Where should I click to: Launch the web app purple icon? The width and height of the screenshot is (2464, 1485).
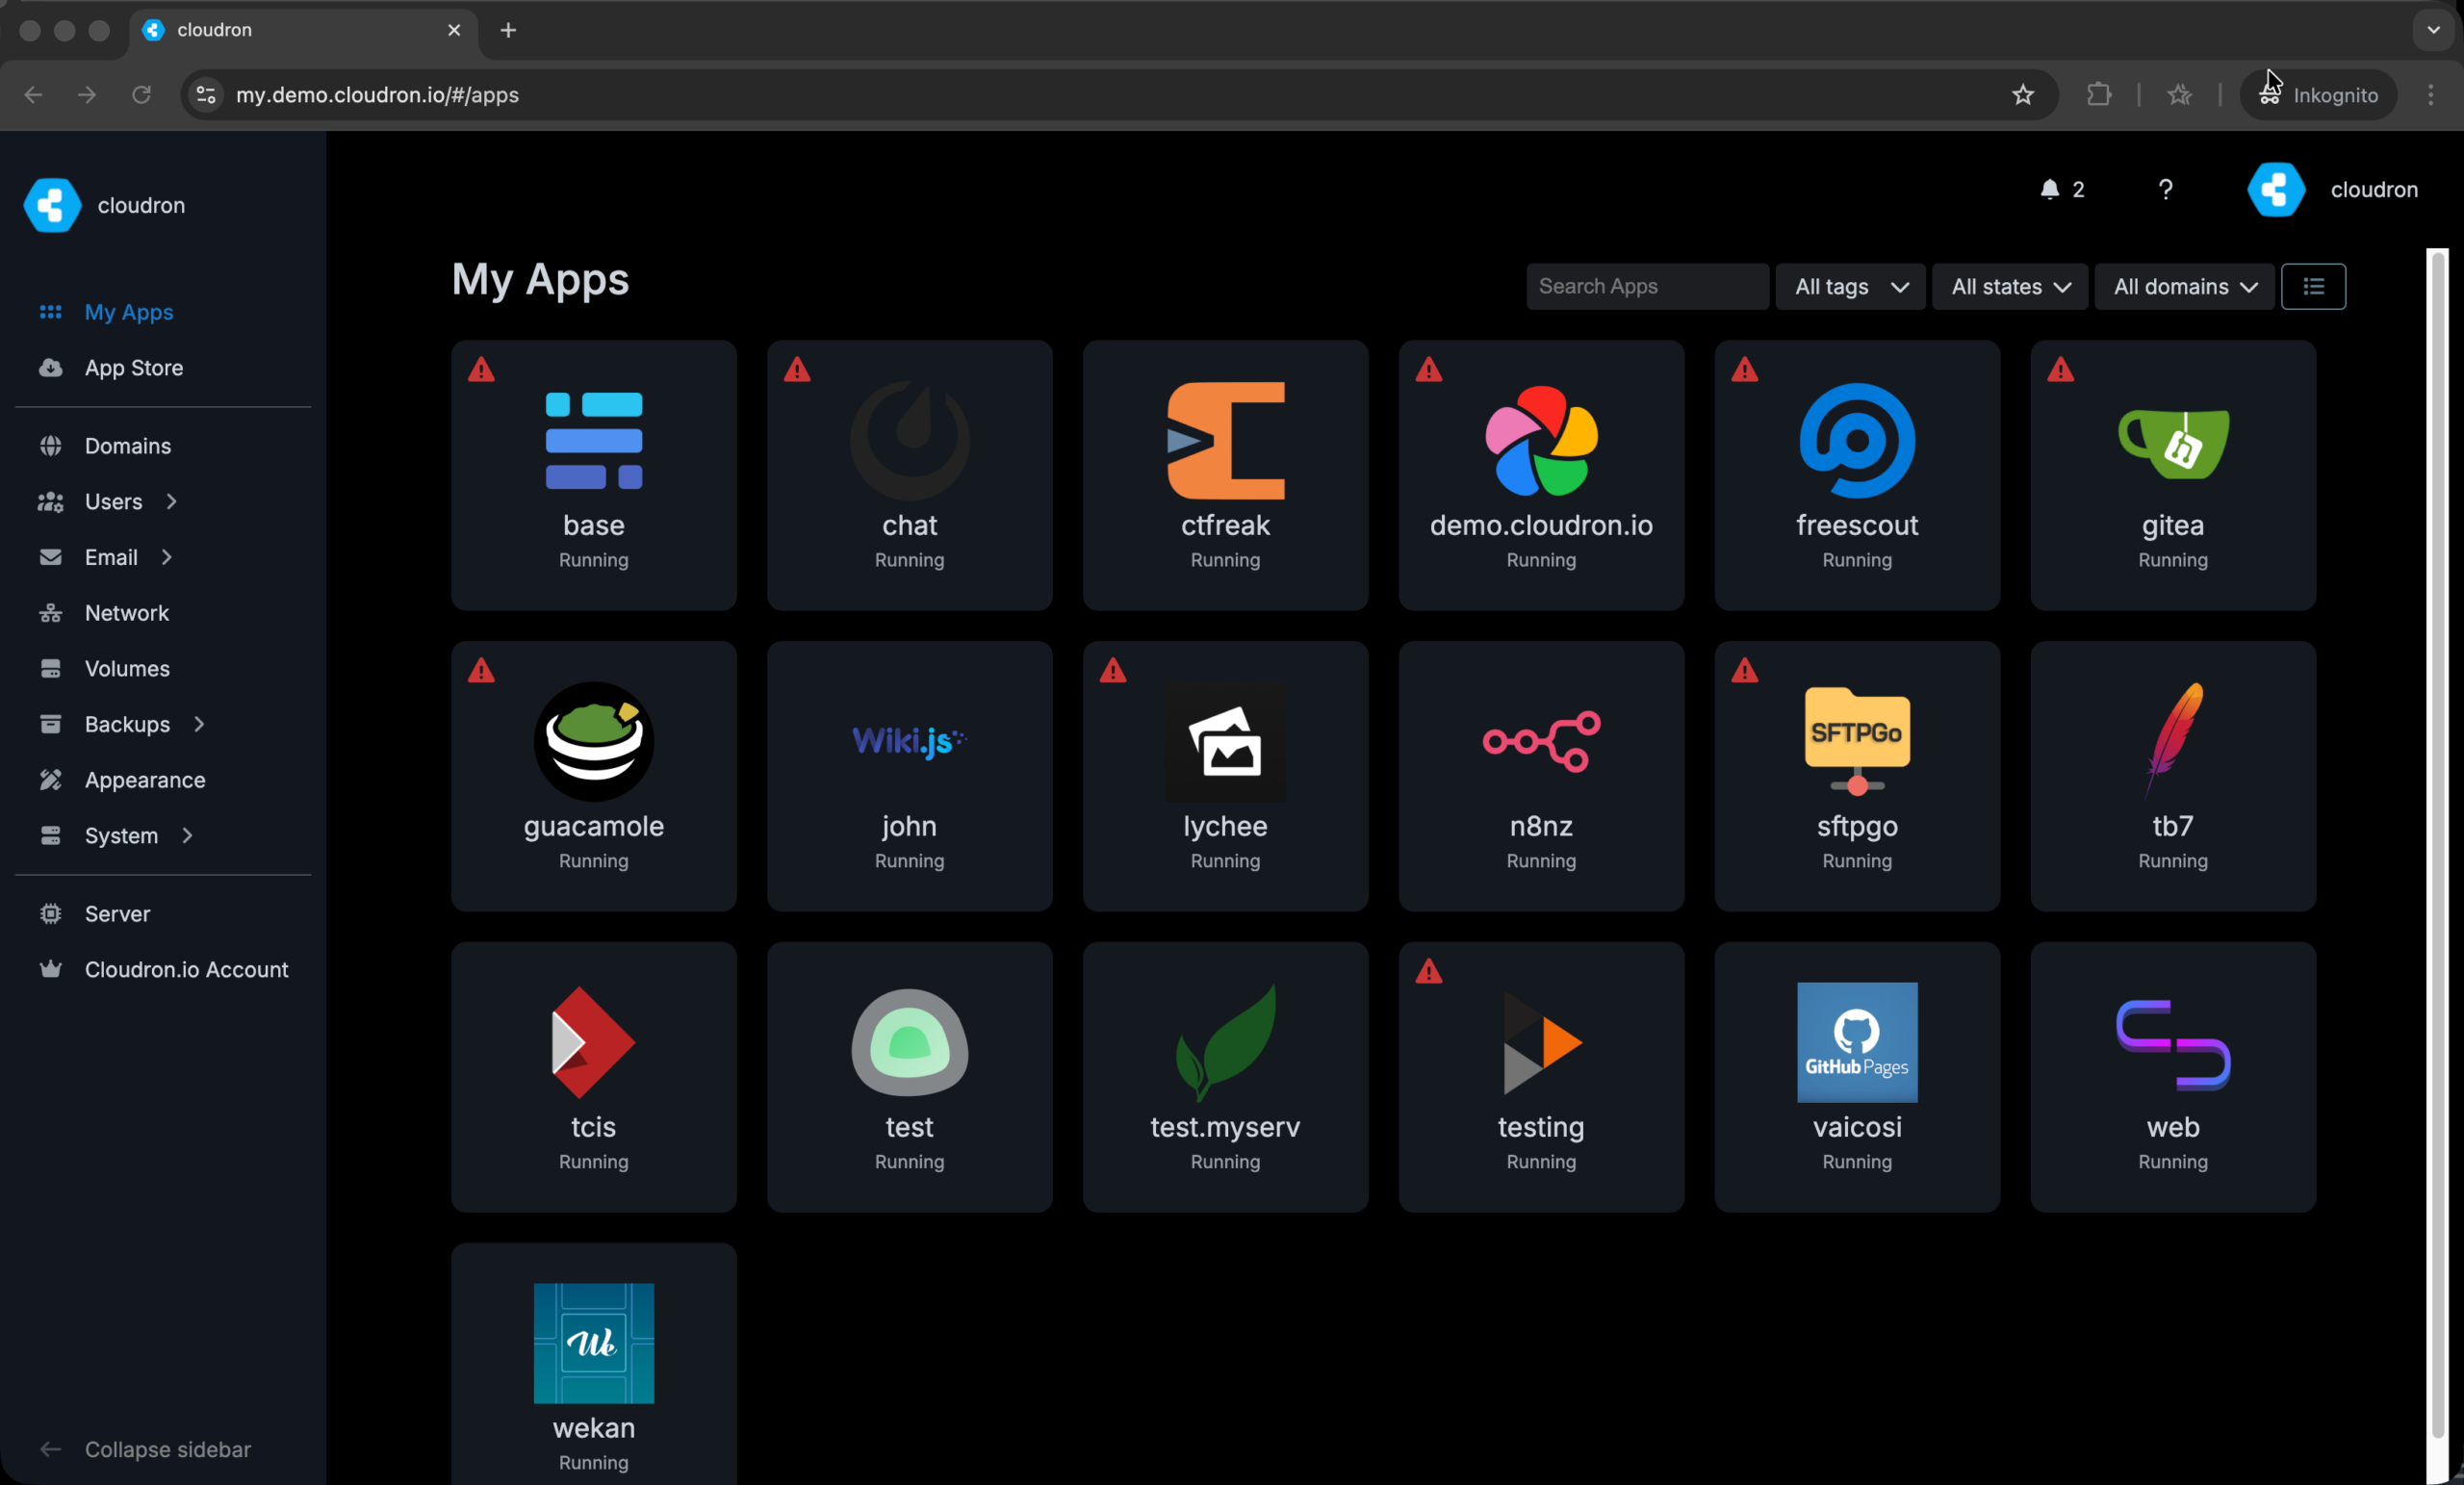(2172, 1044)
